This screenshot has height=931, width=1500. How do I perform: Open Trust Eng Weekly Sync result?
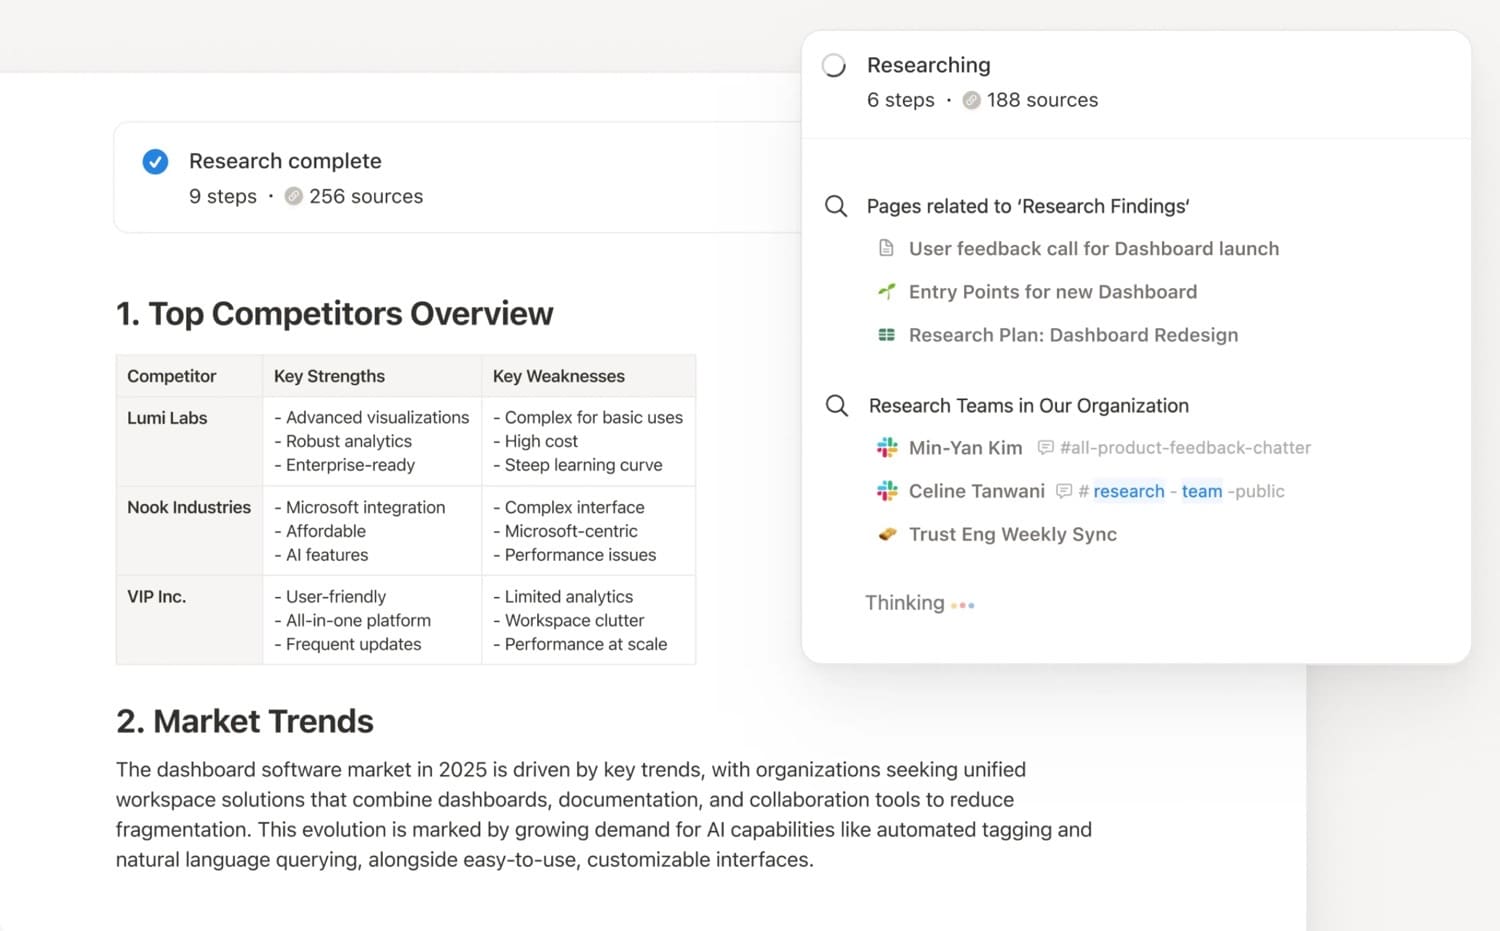coord(1012,534)
